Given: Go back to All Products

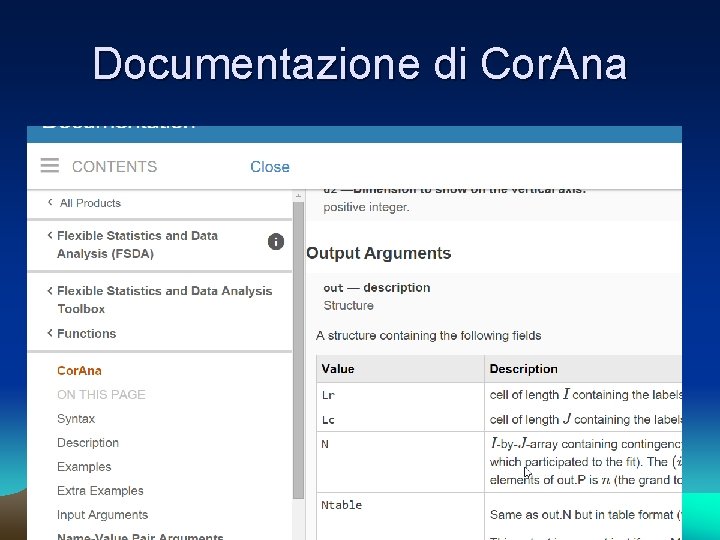Looking at the screenshot, I should pyautogui.click(x=90, y=203).
